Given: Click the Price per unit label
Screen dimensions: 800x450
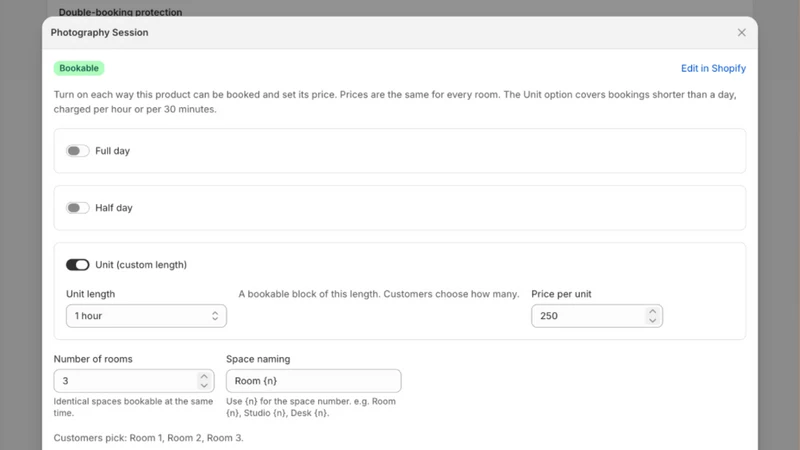Looking at the screenshot, I should (561, 294).
